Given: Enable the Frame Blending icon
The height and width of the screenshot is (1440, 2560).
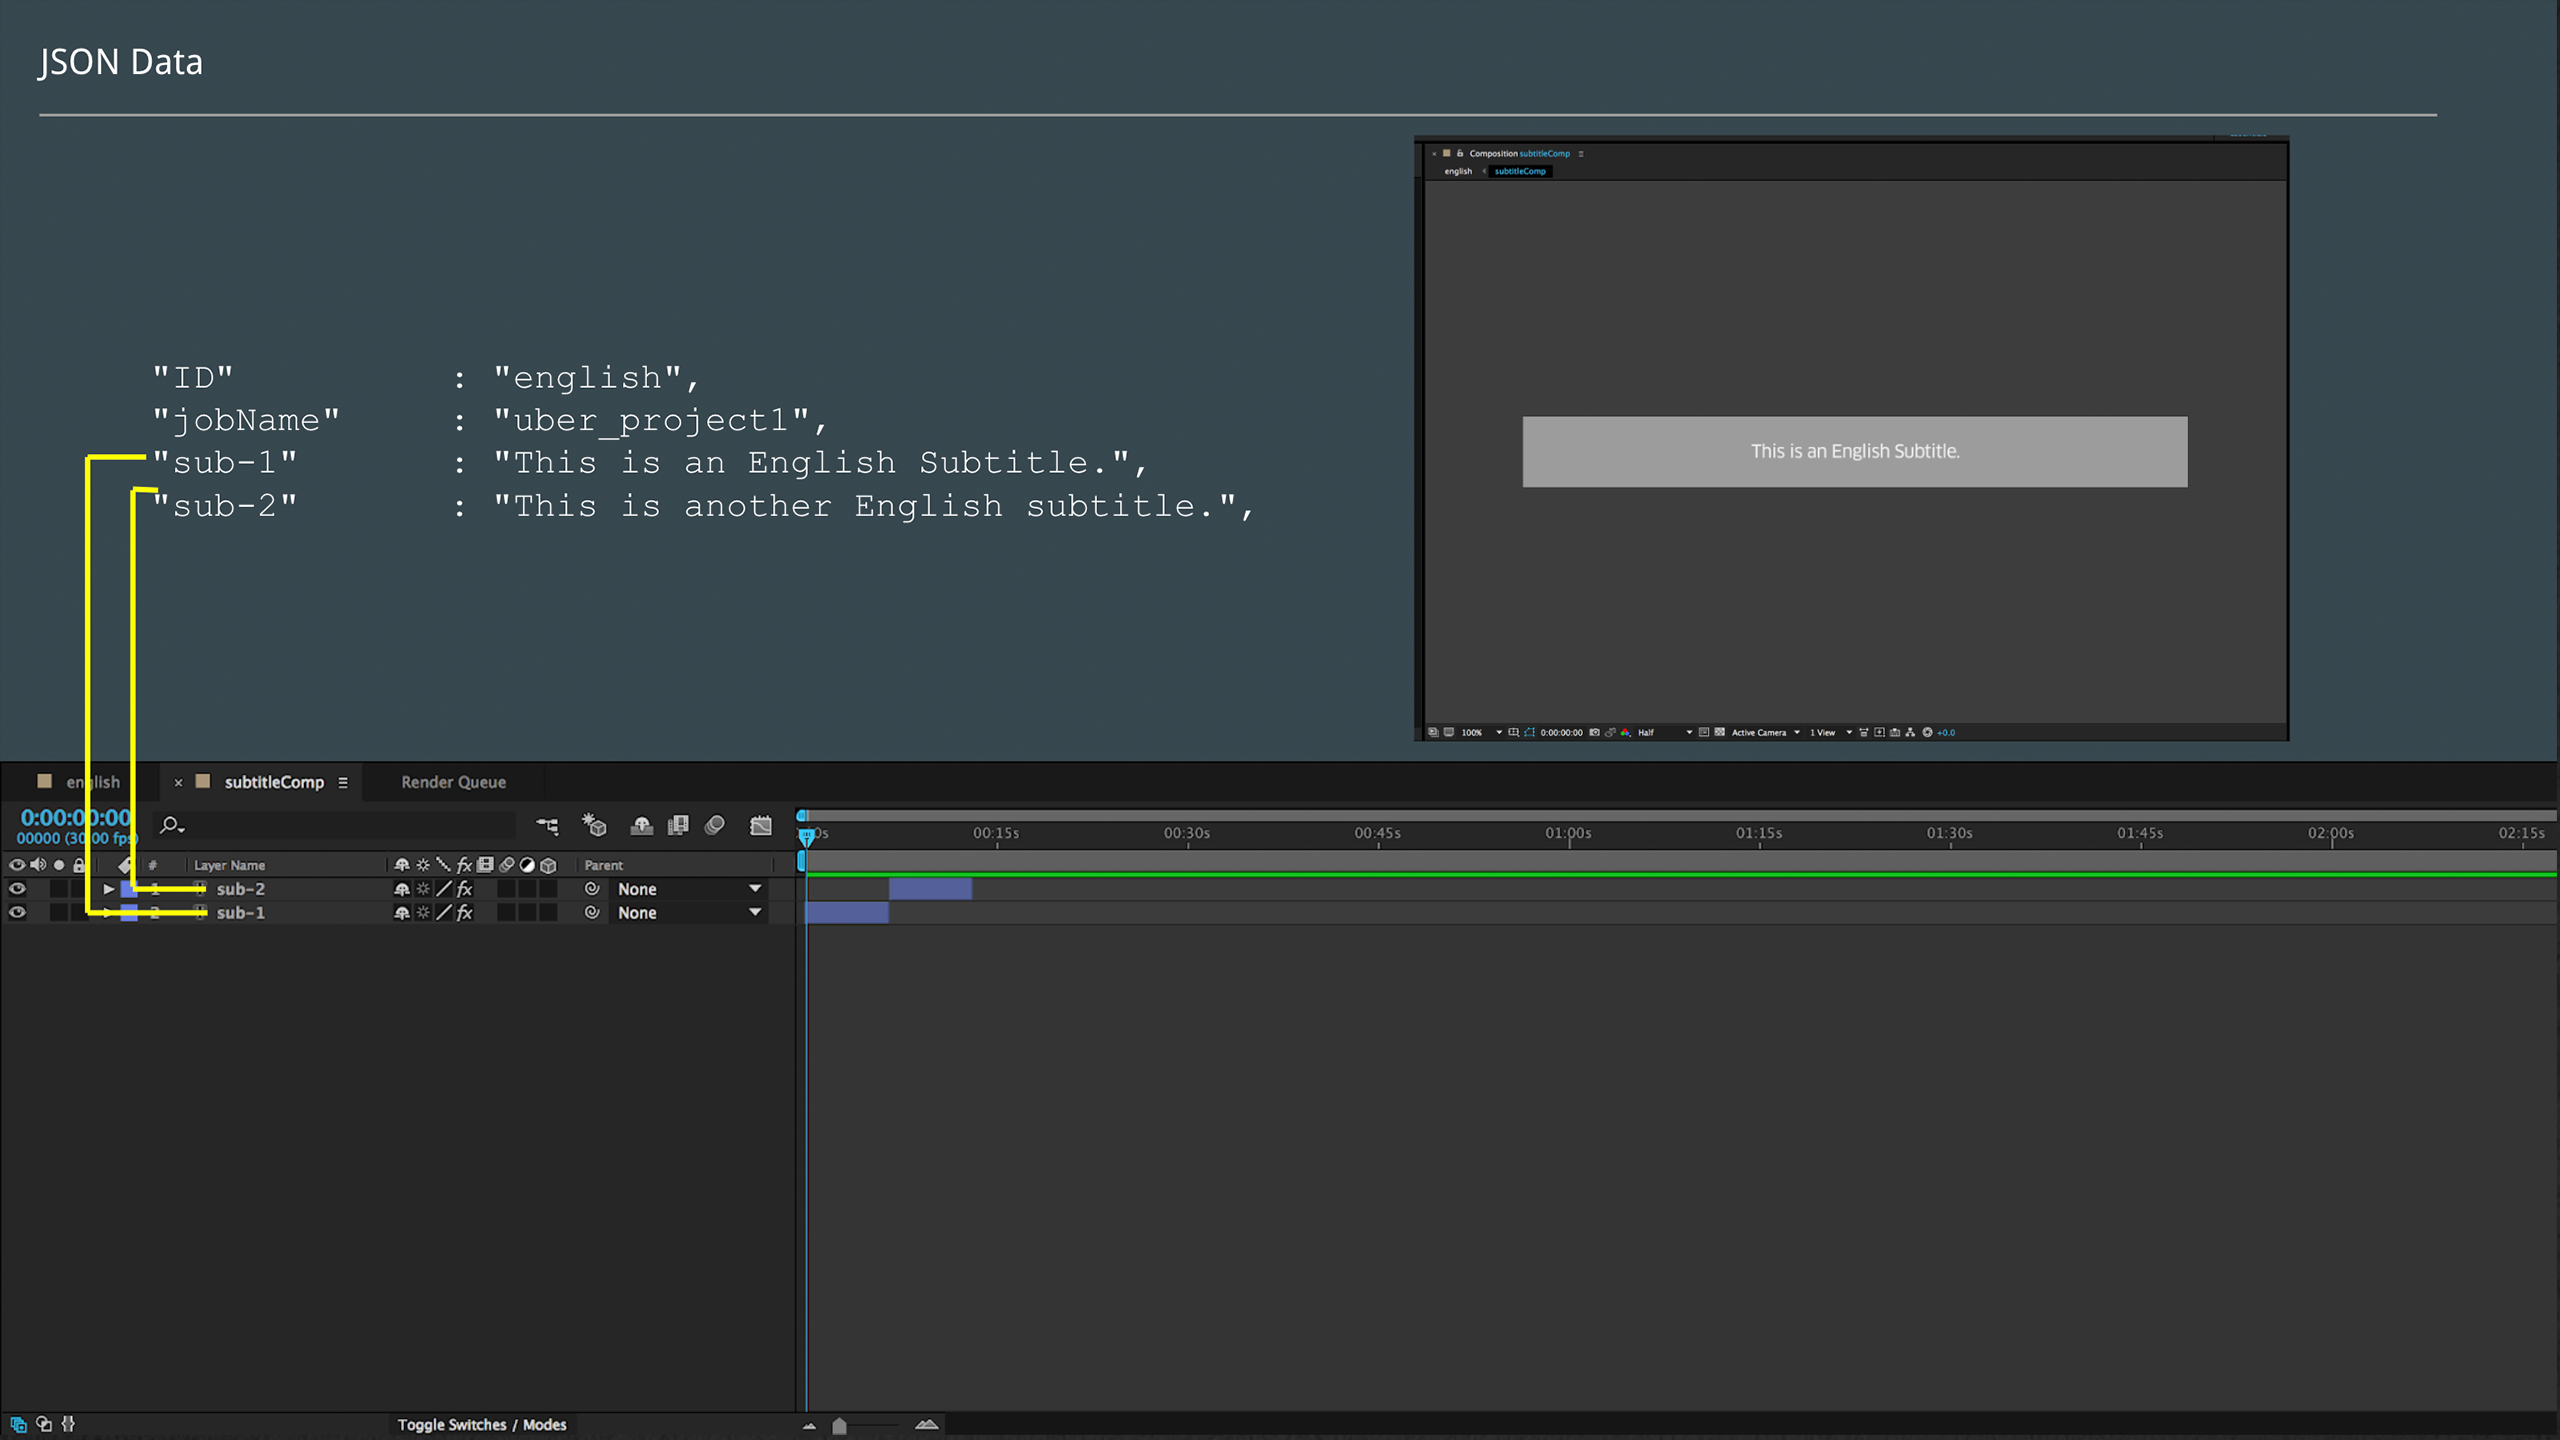Looking at the screenshot, I should click(x=678, y=825).
